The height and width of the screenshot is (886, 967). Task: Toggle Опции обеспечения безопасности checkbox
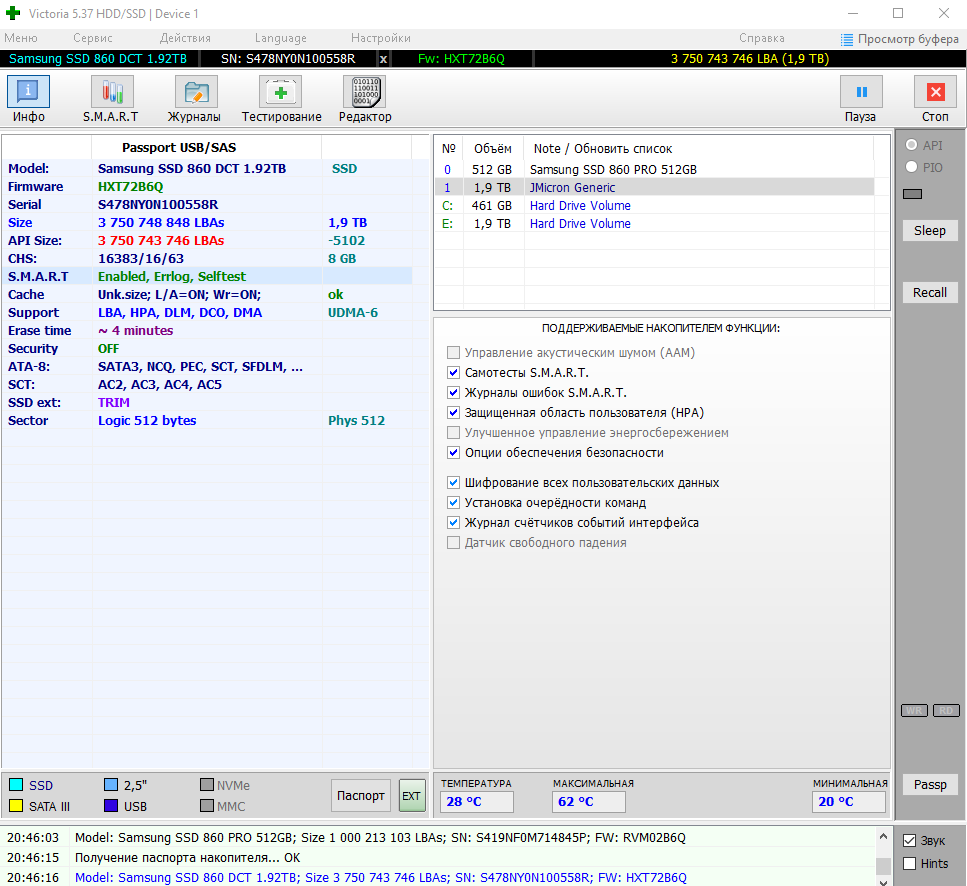[453, 453]
